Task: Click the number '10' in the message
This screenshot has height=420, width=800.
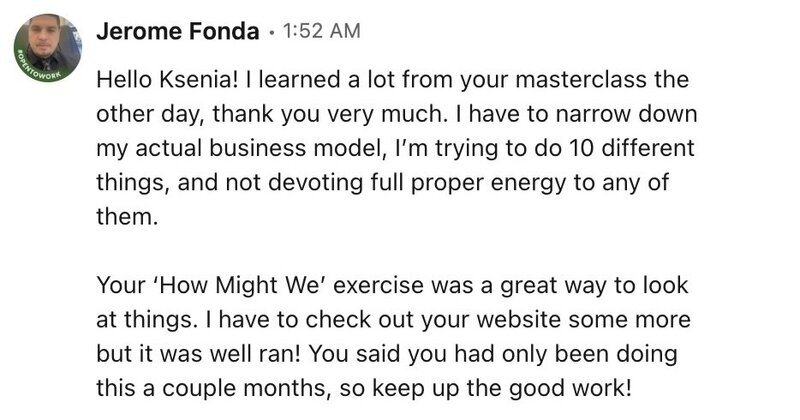Action: 580,148
